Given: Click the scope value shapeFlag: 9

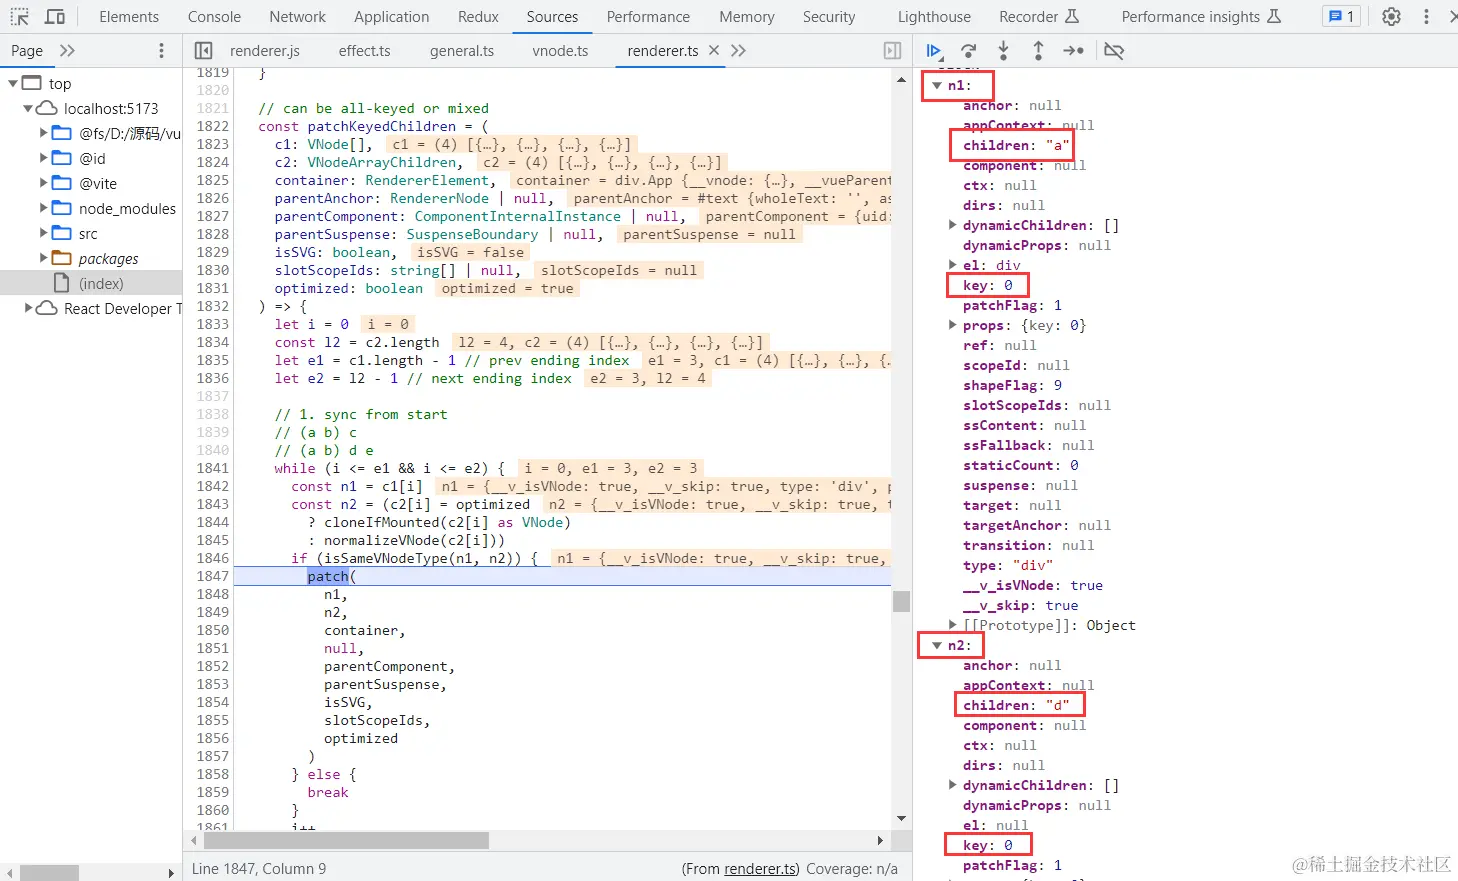Looking at the screenshot, I should (x=1012, y=386).
